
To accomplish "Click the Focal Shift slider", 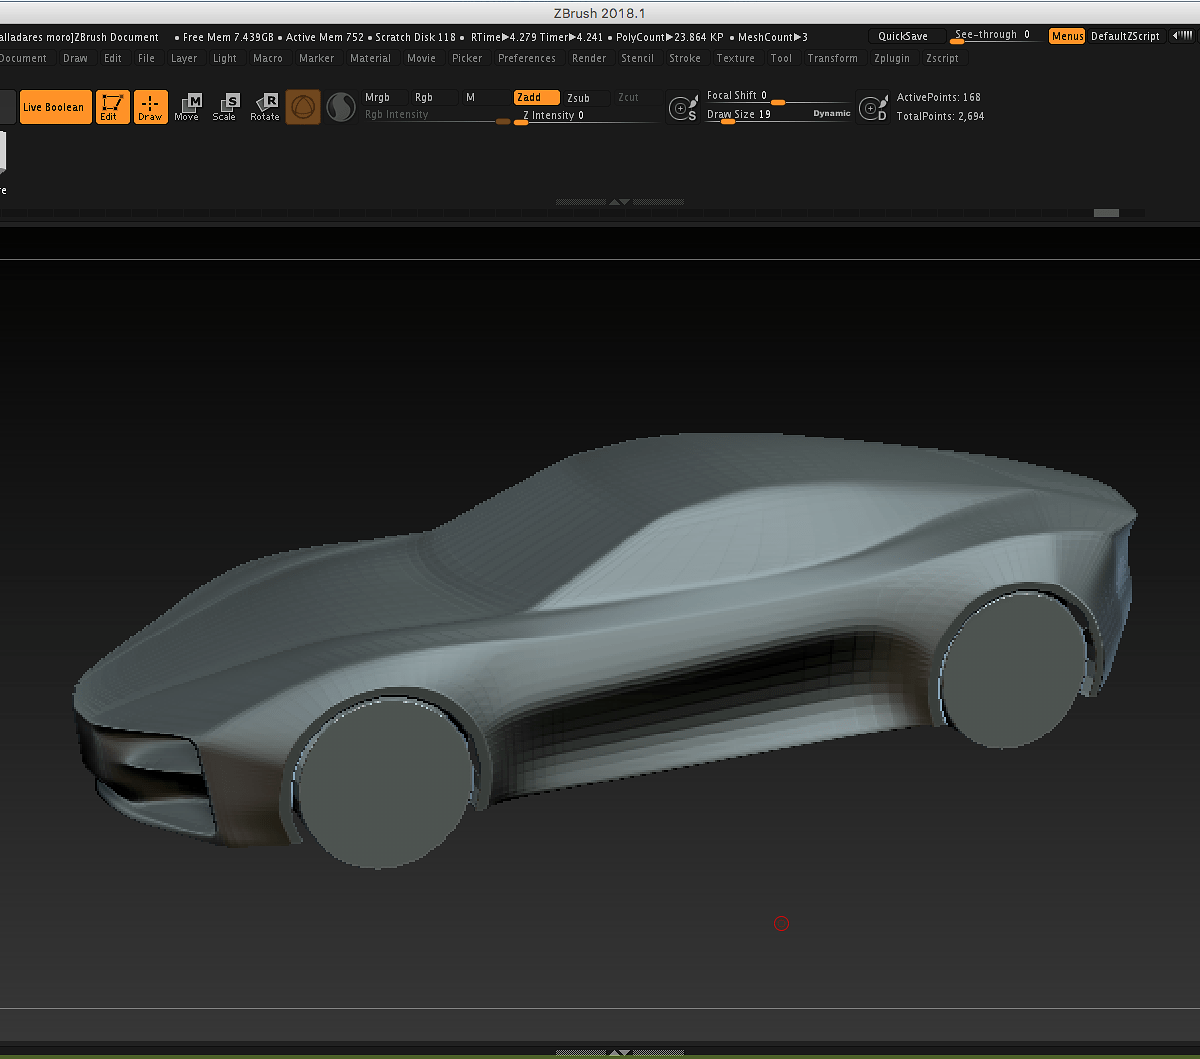I will point(778,97).
